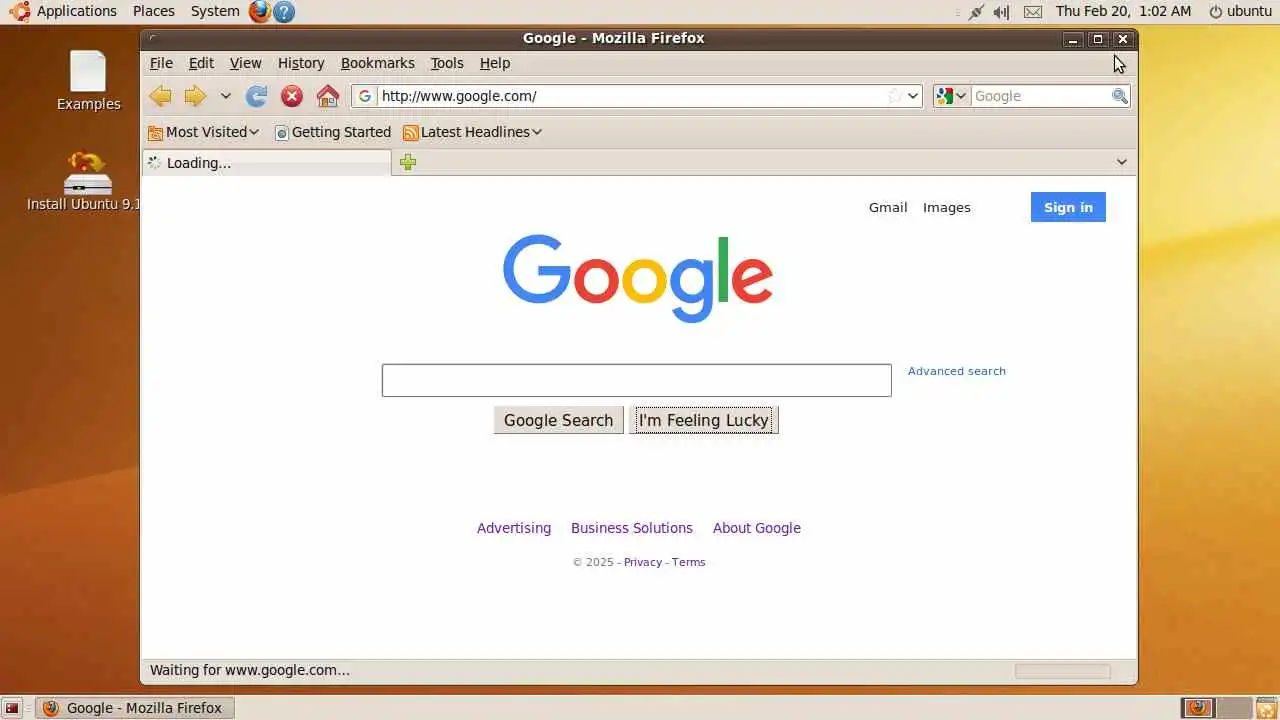Open the Terms link
This screenshot has width=1280, height=720.
pos(689,562)
